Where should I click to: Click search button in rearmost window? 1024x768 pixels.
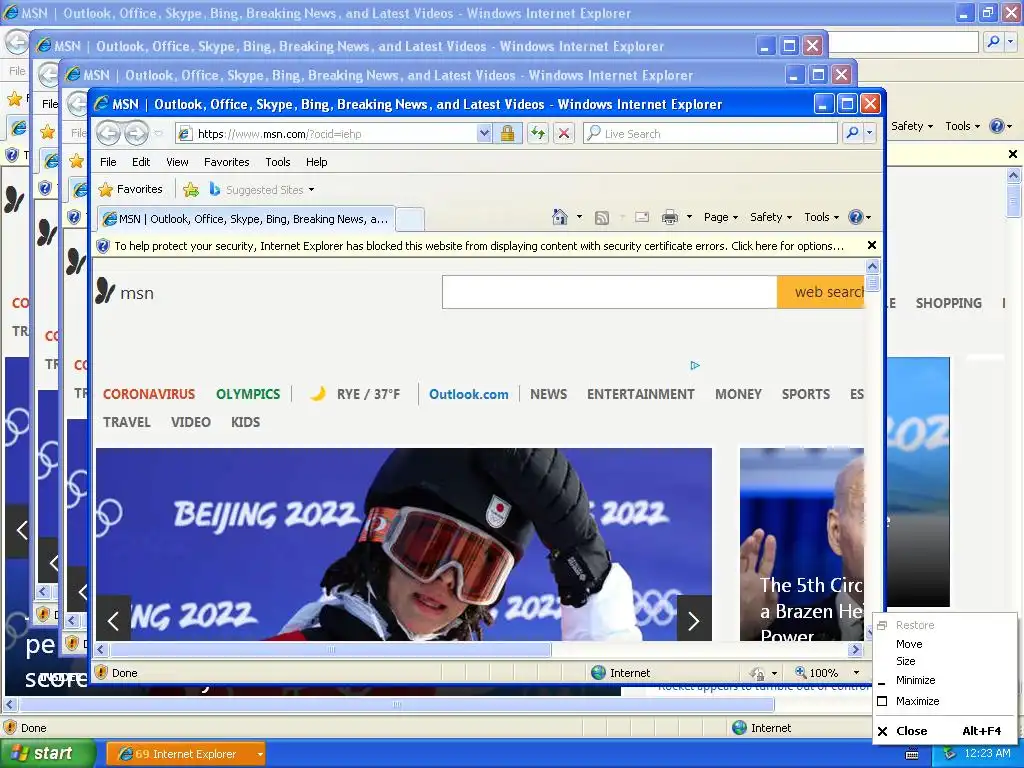click(993, 42)
